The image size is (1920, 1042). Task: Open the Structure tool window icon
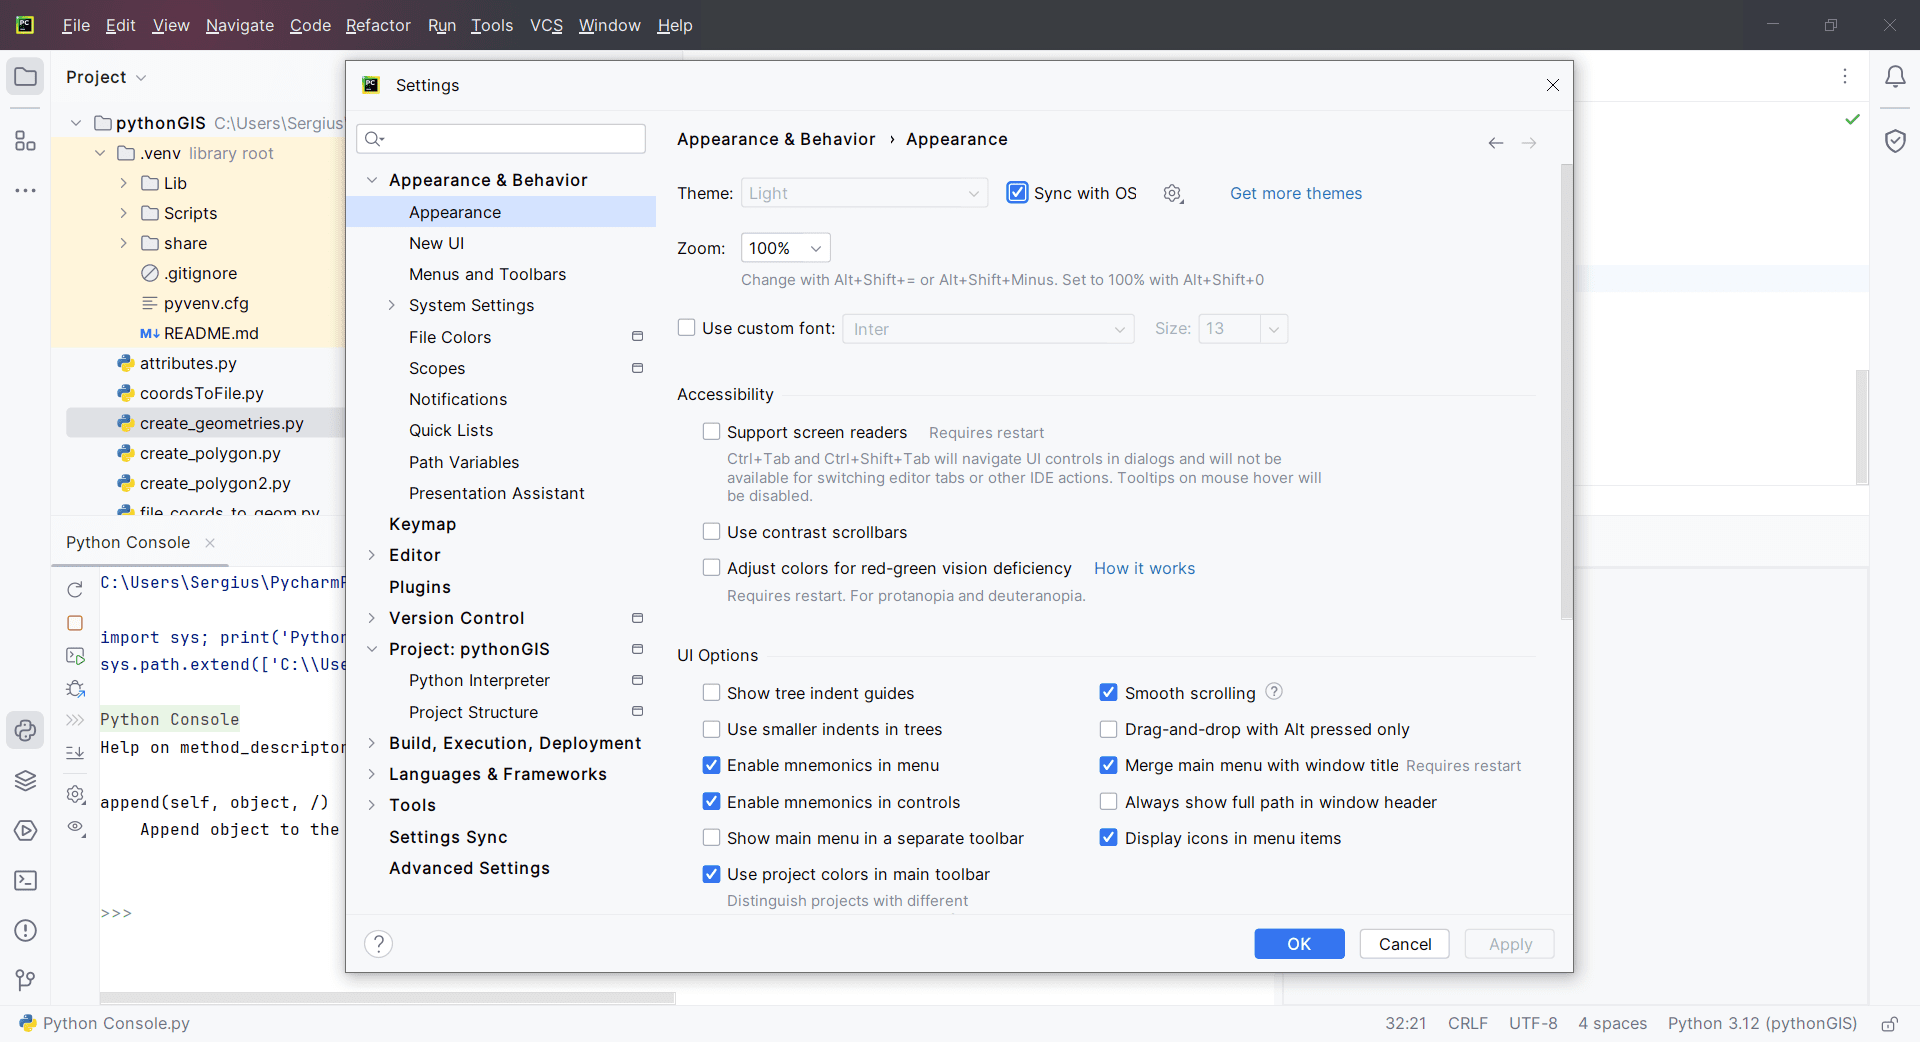tap(25, 141)
